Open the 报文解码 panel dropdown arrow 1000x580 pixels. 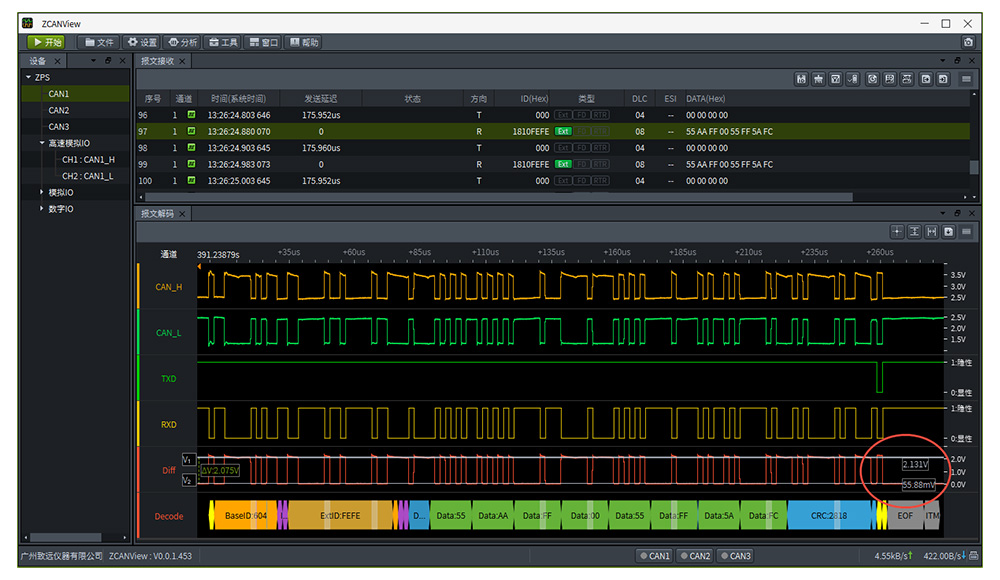[943, 213]
